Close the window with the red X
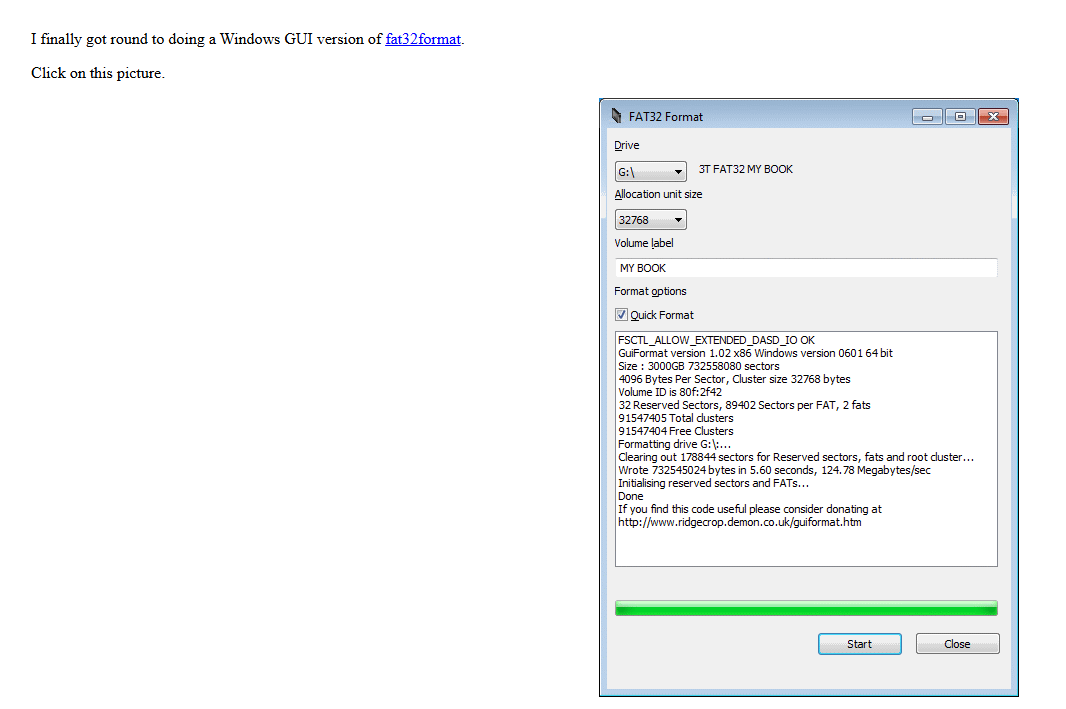This screenshot has width=1066, height=709. (x=992, y=117)
